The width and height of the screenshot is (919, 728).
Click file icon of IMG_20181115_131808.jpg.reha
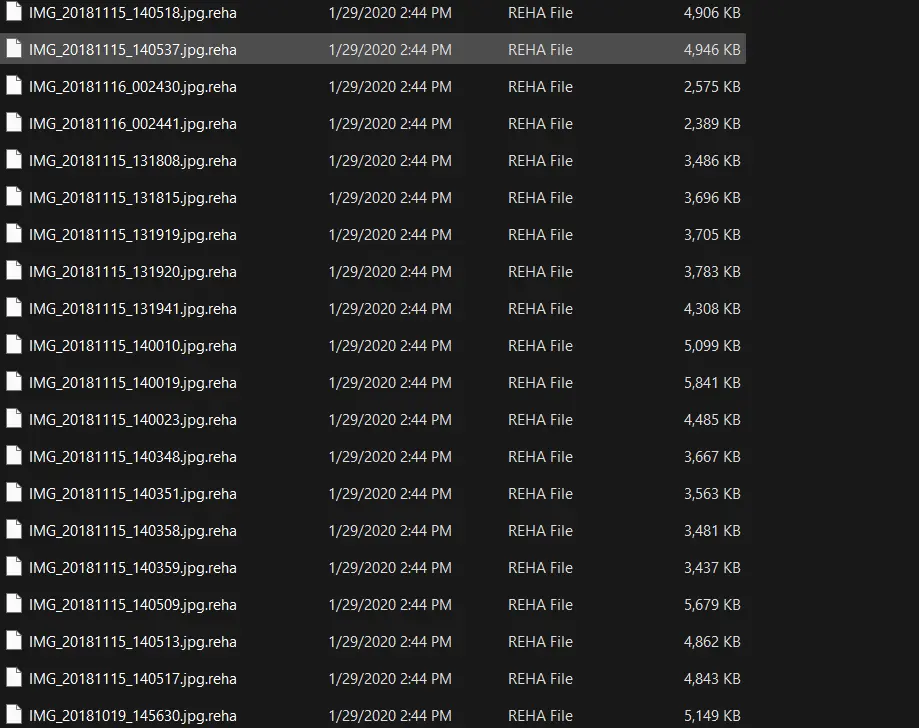(x=14, y=159)
